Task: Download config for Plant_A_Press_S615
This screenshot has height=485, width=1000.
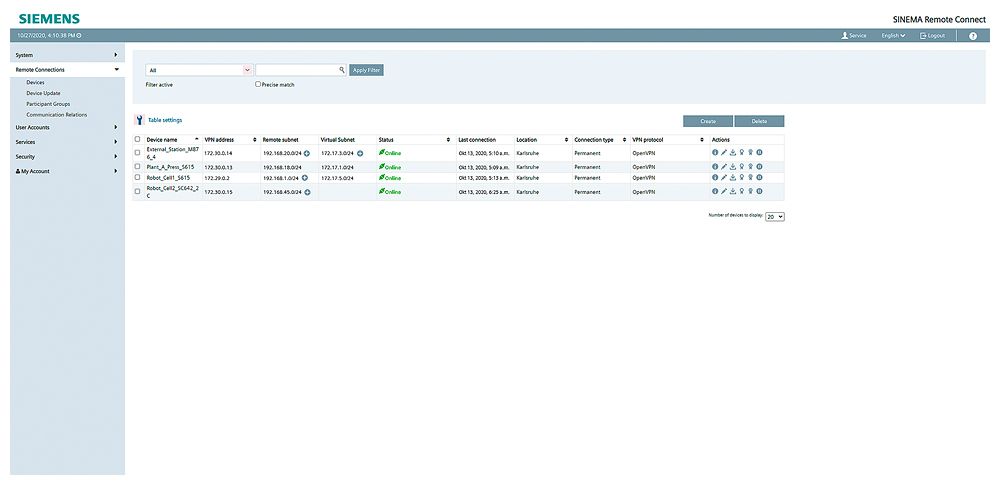Action: tap(733, 167)
